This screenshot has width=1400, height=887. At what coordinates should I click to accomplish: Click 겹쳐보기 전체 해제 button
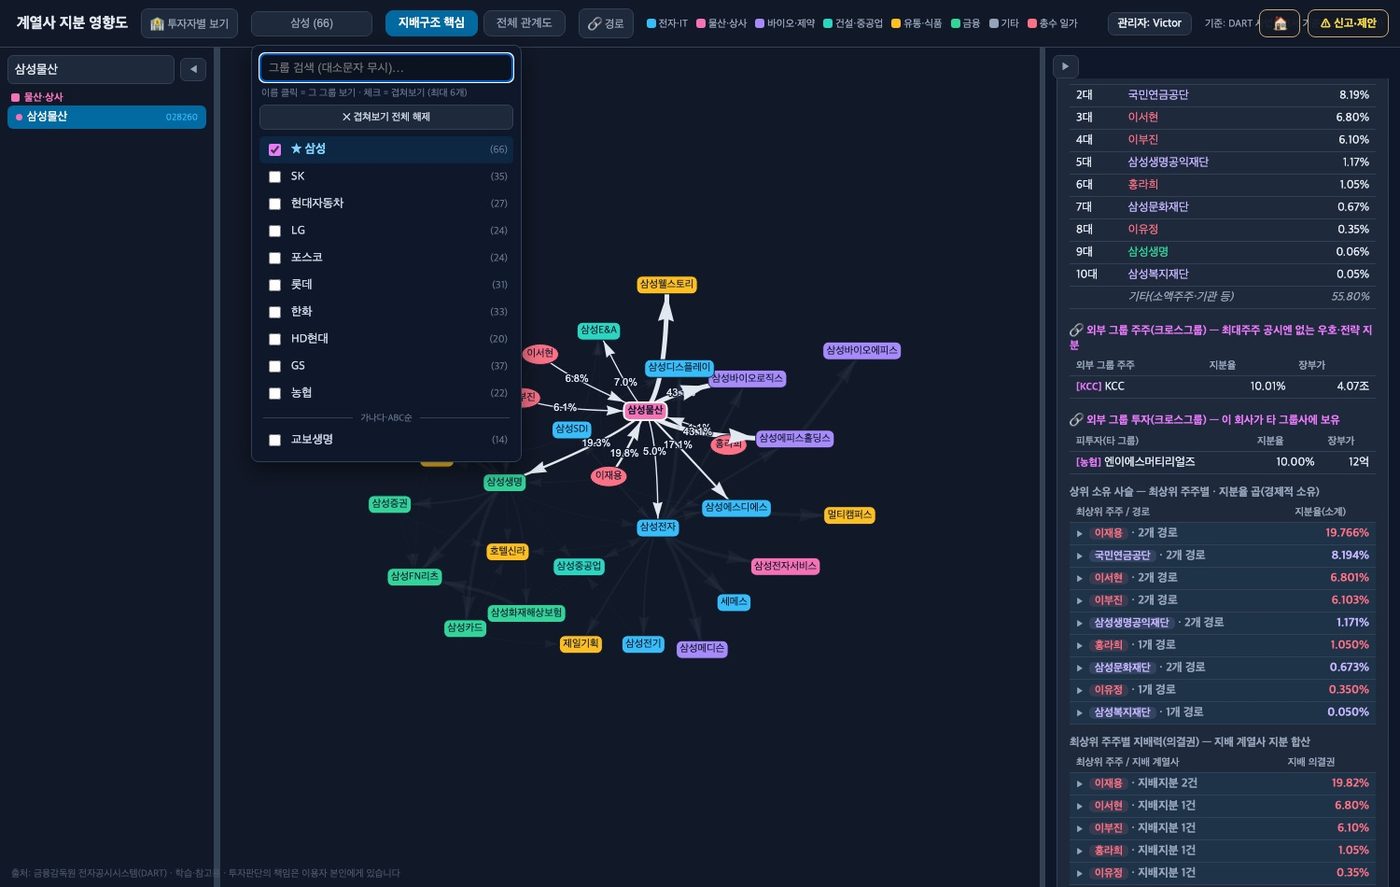coord(386,117)
